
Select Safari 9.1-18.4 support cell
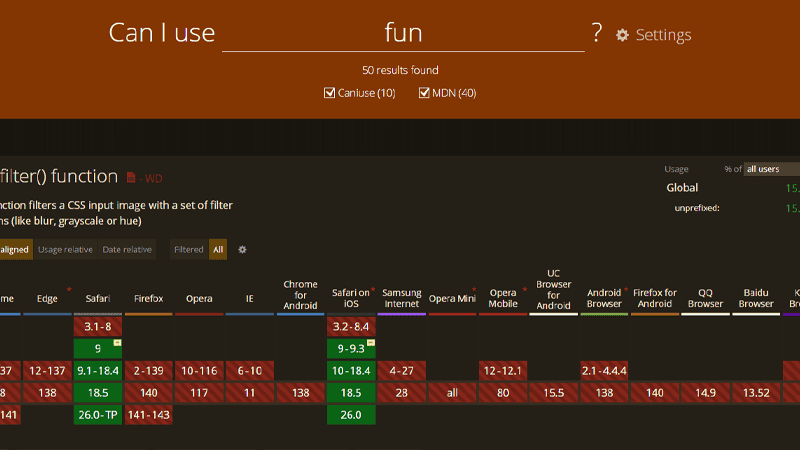(97, 371)
